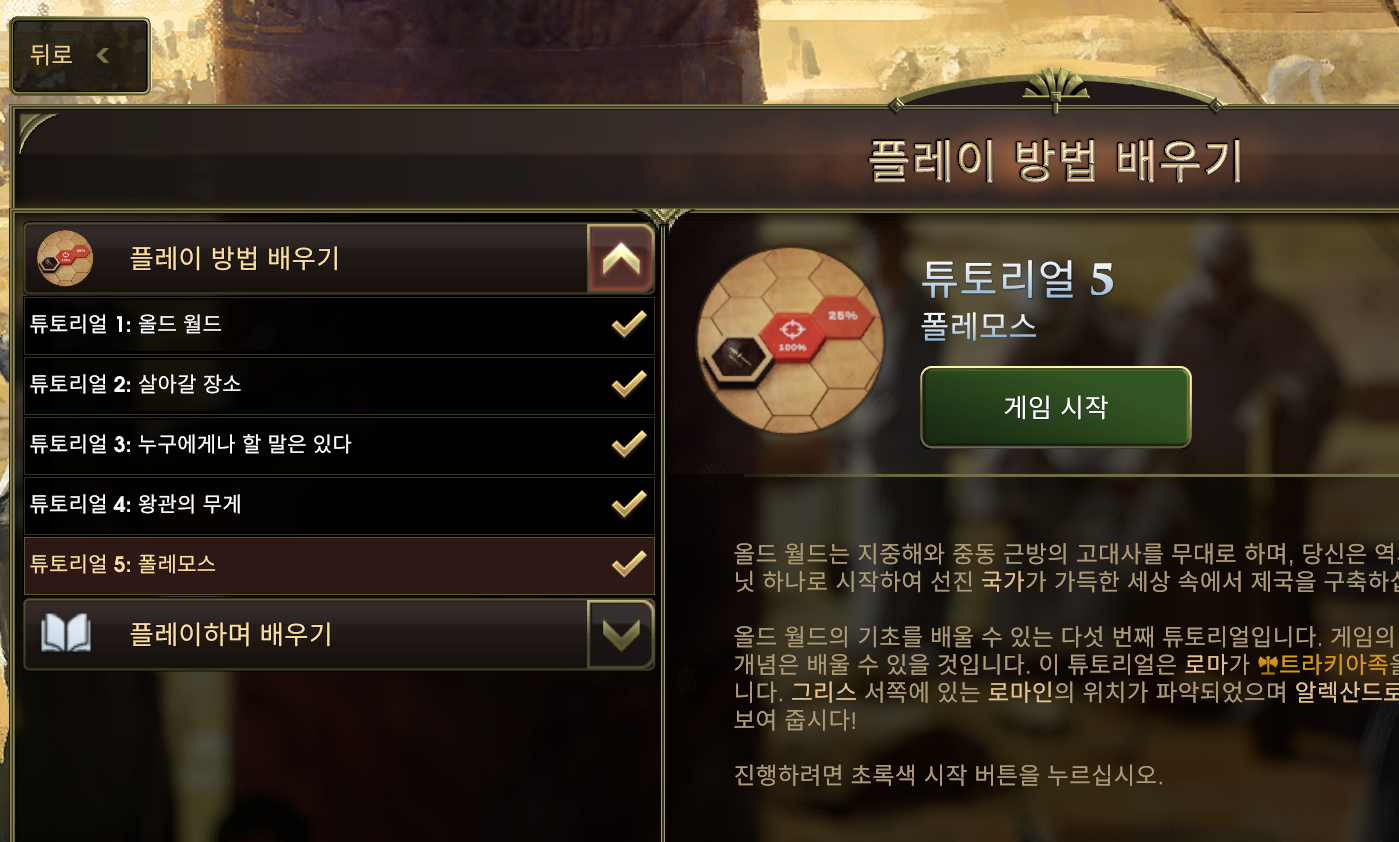The image size is (1399, 842).
Task: Click the left arrow icon on 뒤로 button
Action: [102, 55]
